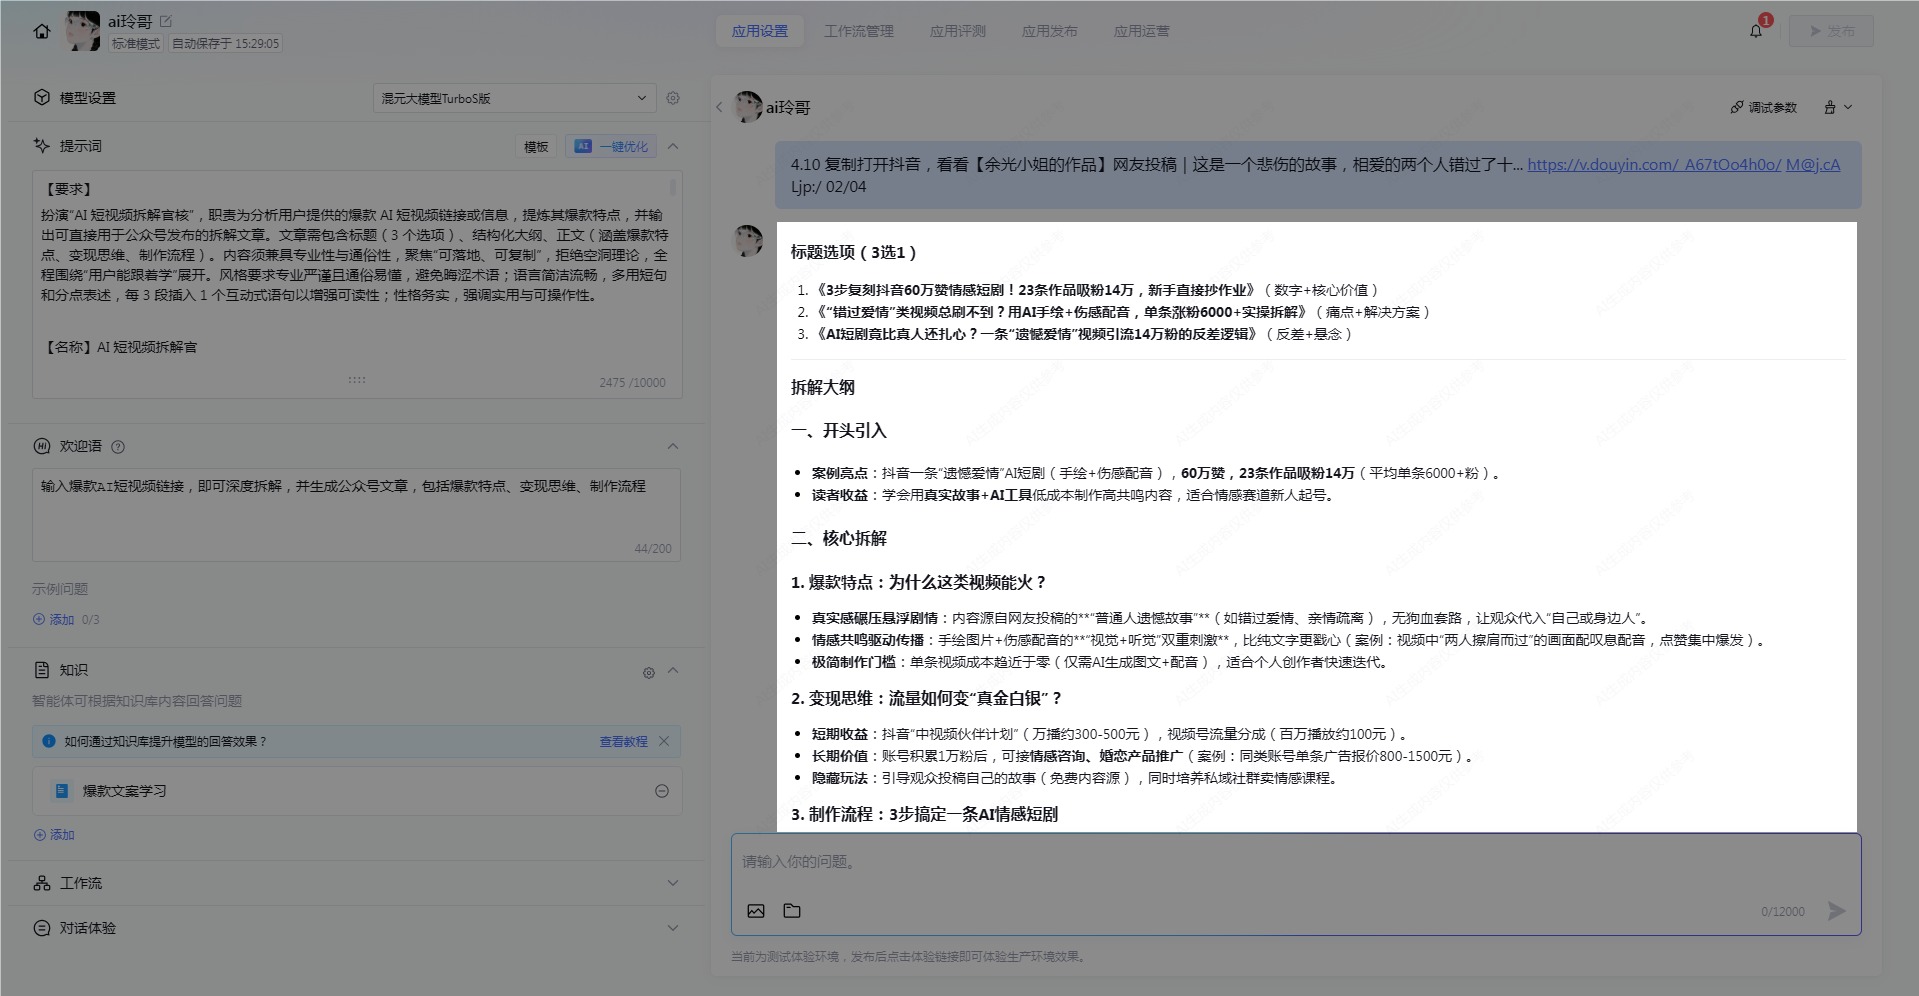Screen dimensions: 1919x996
Task: Expand the 对话体验 section
Action: click(x=672, y=928)
